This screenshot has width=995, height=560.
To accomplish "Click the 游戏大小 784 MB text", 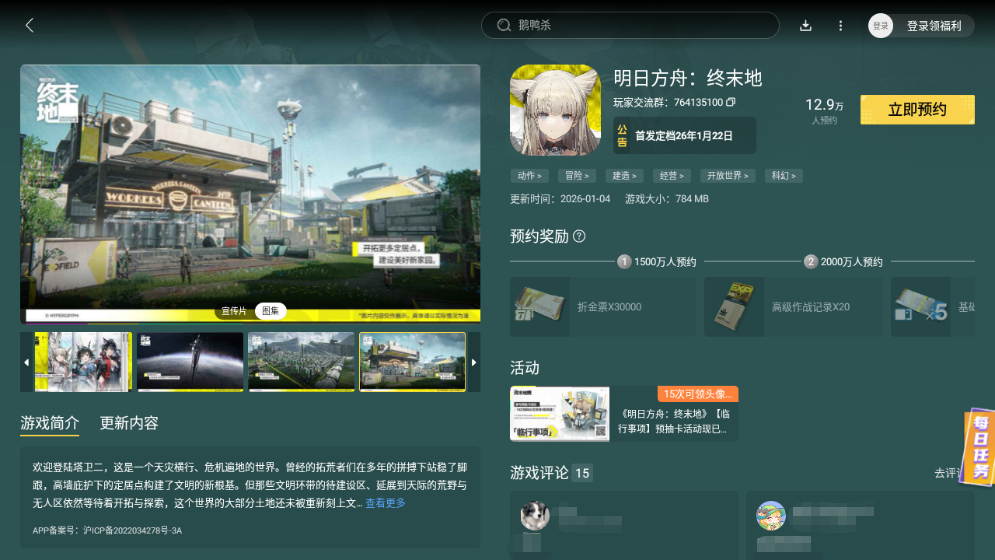I will (667, 199).
